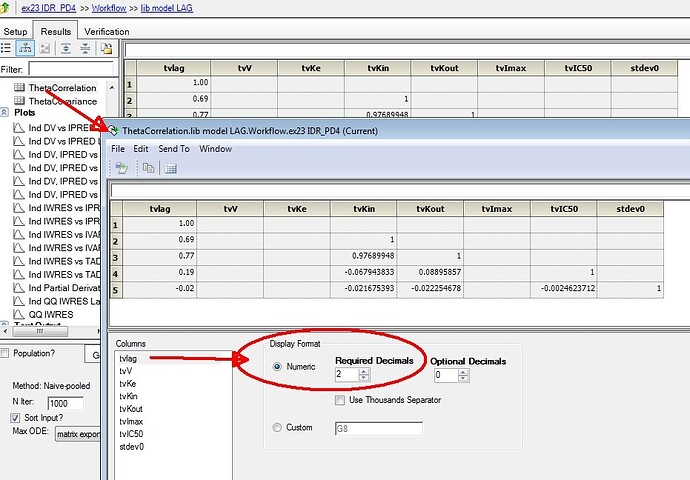Click the Custom format field showing G8
This screenshot has height=480, width=690.
(378, 428)
